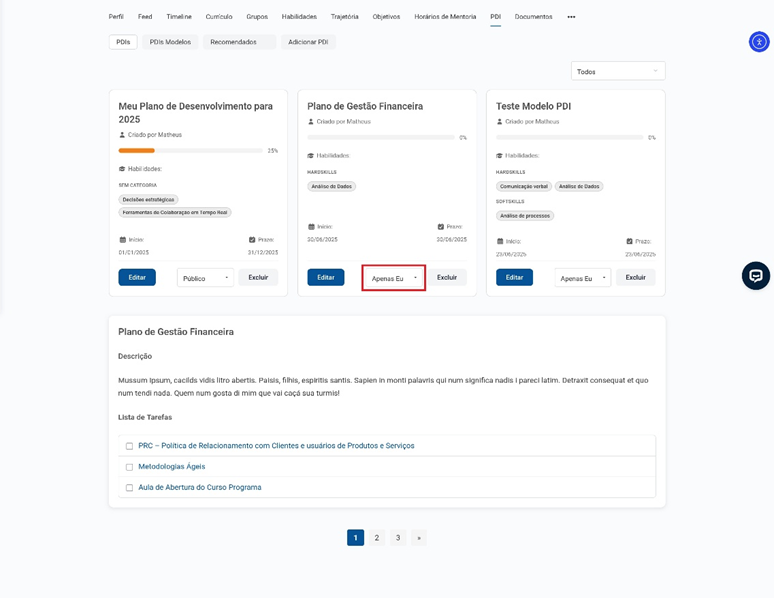Viewport: 774px width, 598px height.
Task: Click the 25% orange progress bar
Action: point(137,151)
